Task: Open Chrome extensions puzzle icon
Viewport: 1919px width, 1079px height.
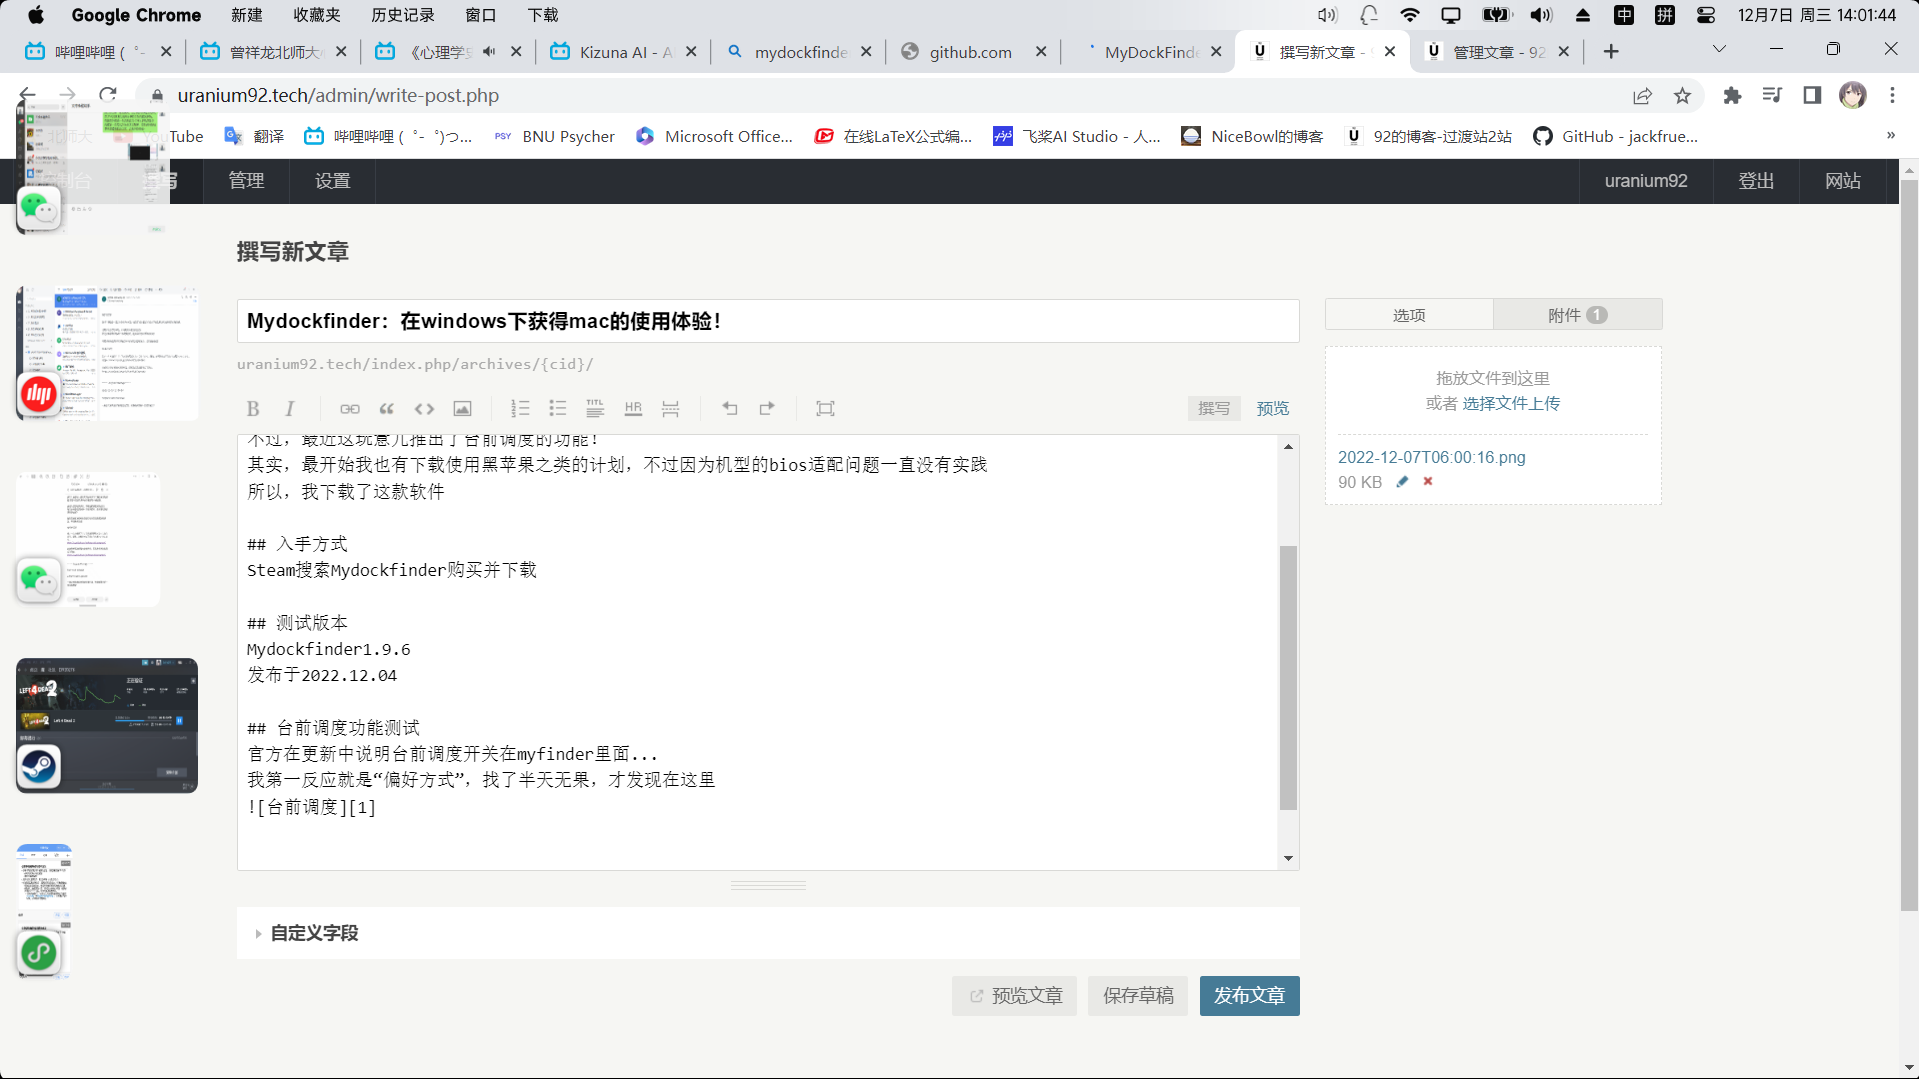Action: (x=1732, y=96)
